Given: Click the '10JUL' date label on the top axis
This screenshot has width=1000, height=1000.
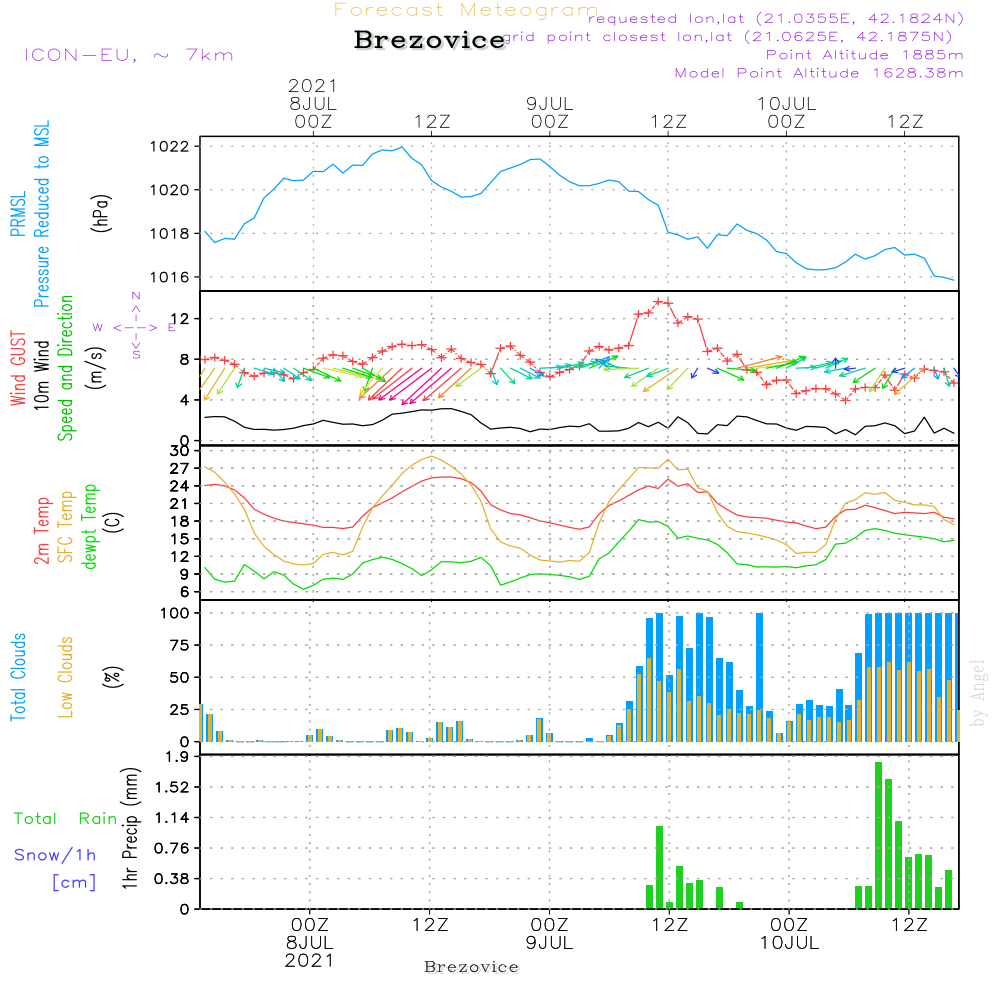Looking at the screenshot, I should [786, 103].
